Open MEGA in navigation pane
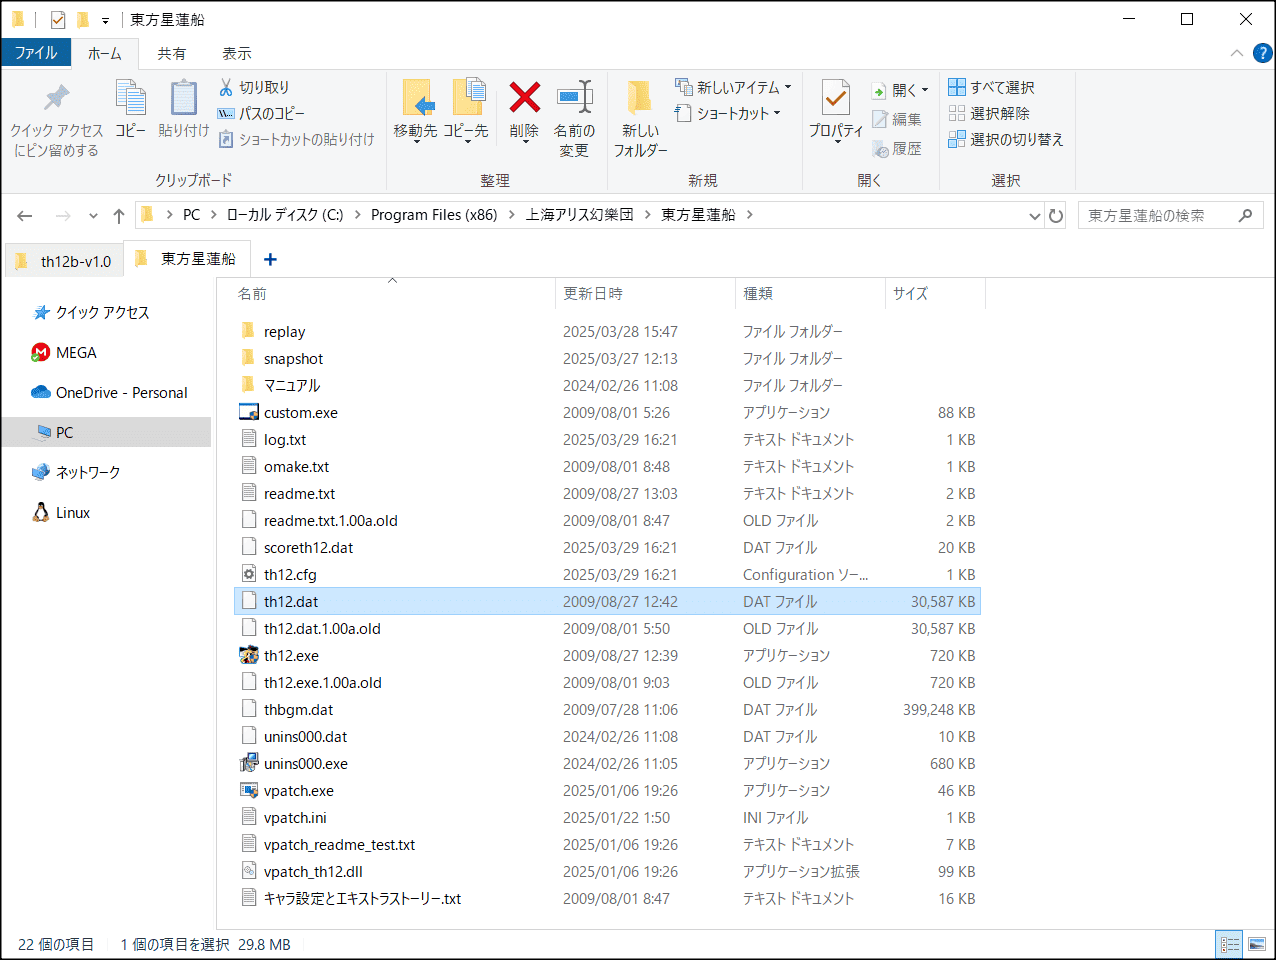 click(x=66, y=352)
